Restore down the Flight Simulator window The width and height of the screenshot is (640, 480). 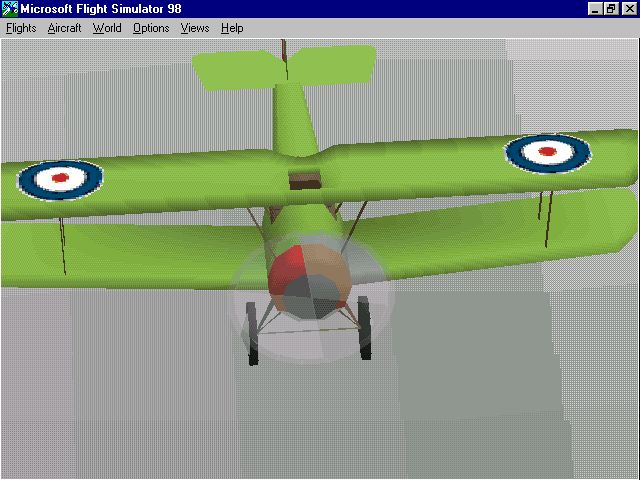(x=611, y=9)
